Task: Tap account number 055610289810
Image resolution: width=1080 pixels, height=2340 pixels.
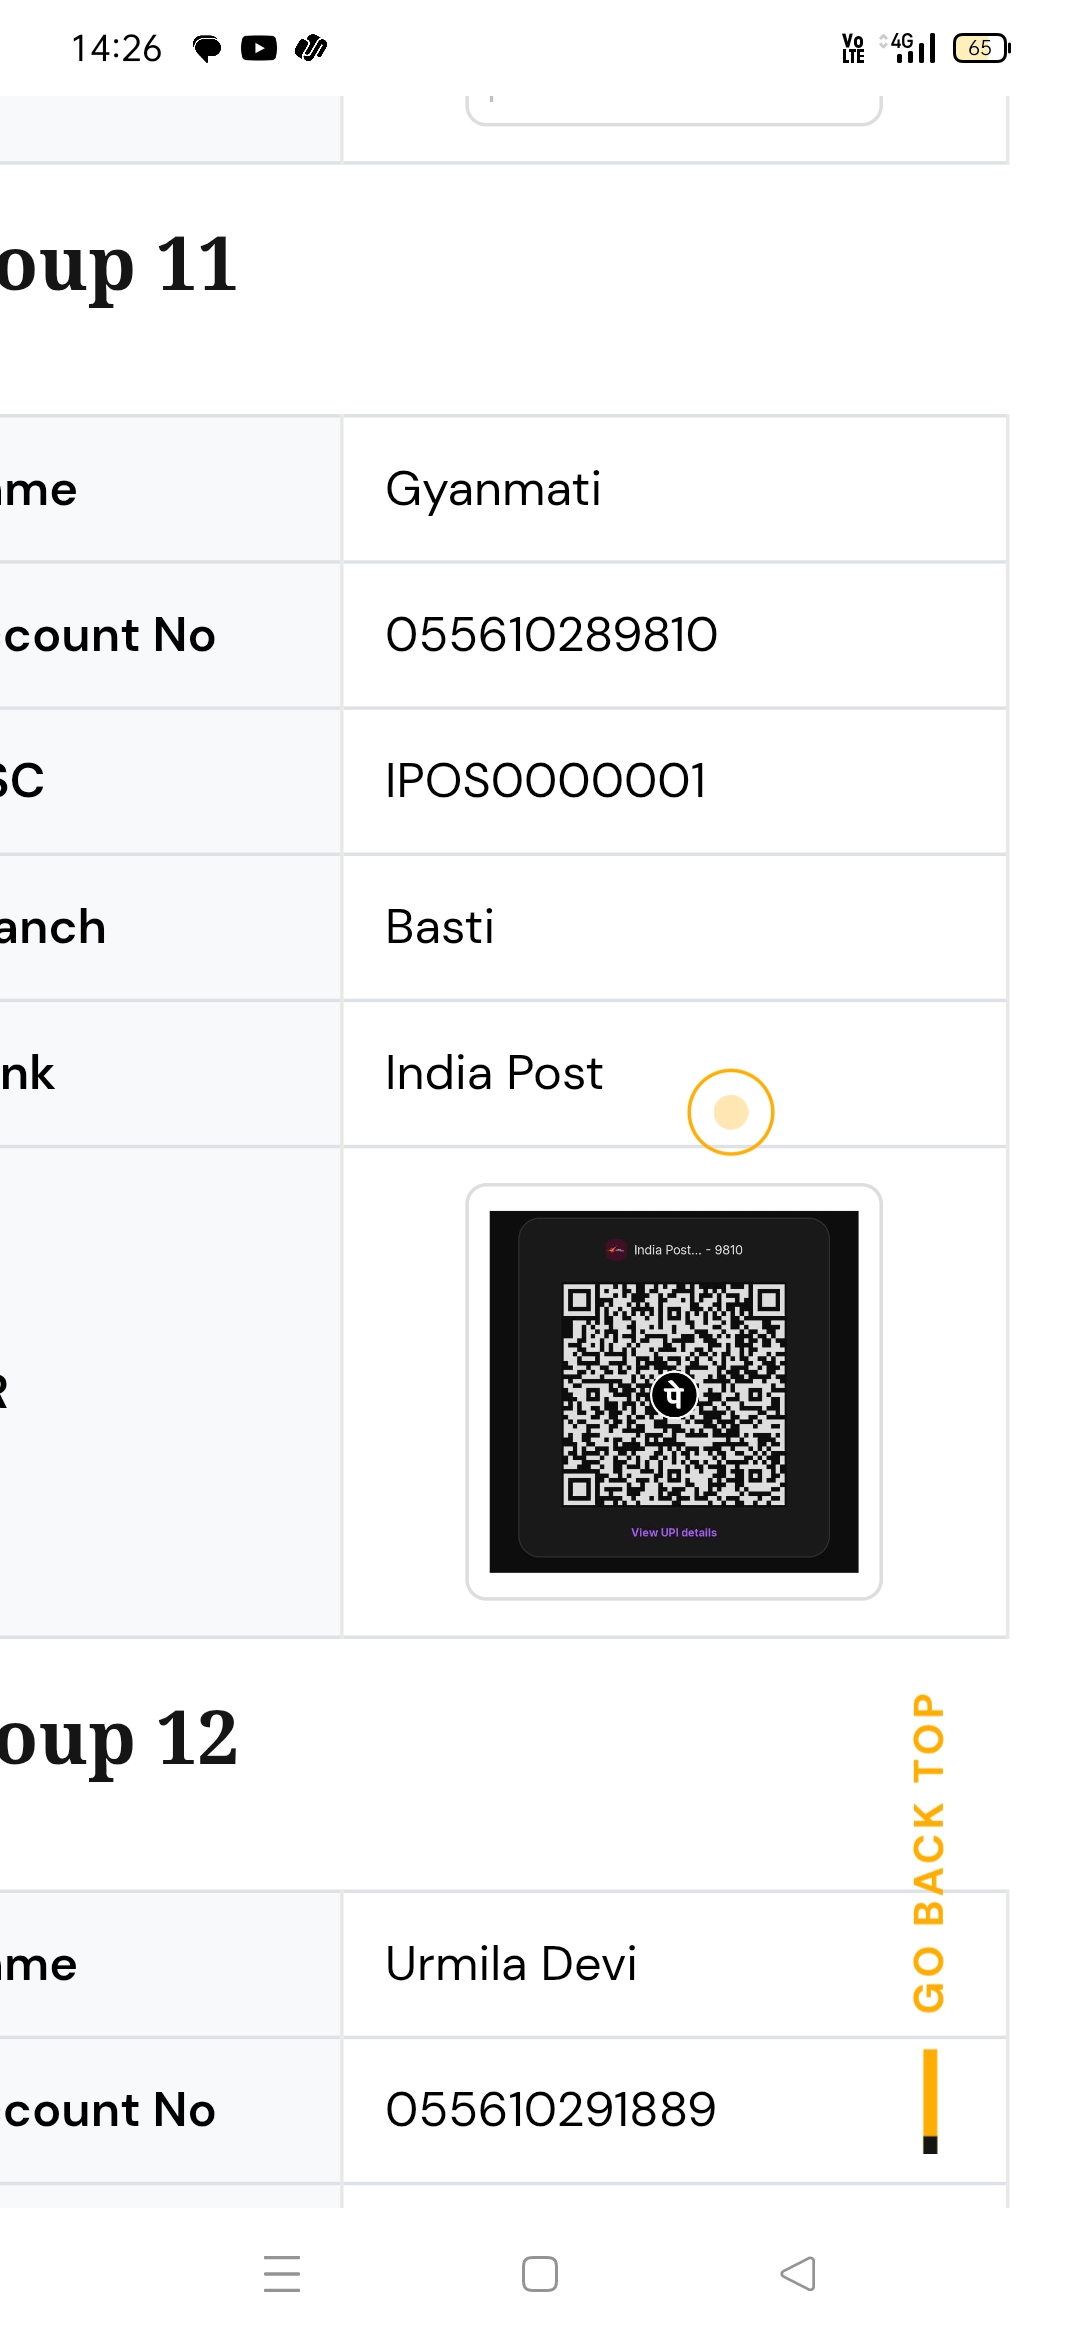Action: coord(552,635)
